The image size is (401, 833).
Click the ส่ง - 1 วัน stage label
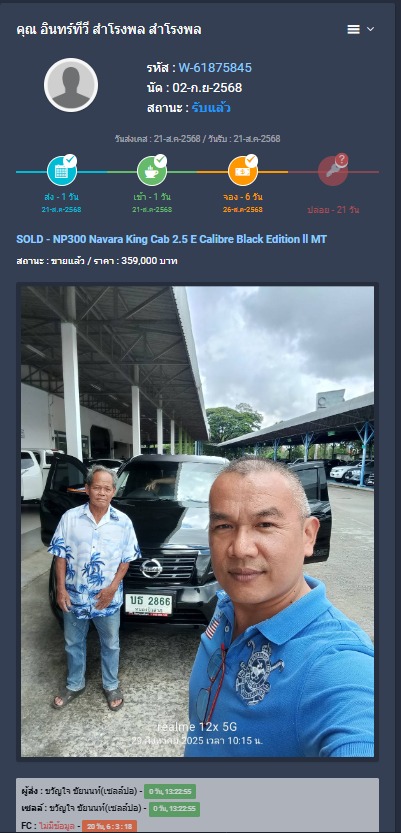pos(62,197)
